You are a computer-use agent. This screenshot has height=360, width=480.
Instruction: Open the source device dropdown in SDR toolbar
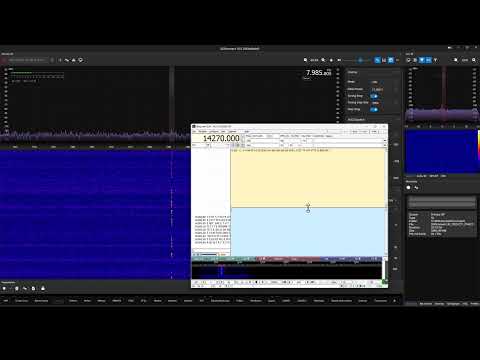27,60
